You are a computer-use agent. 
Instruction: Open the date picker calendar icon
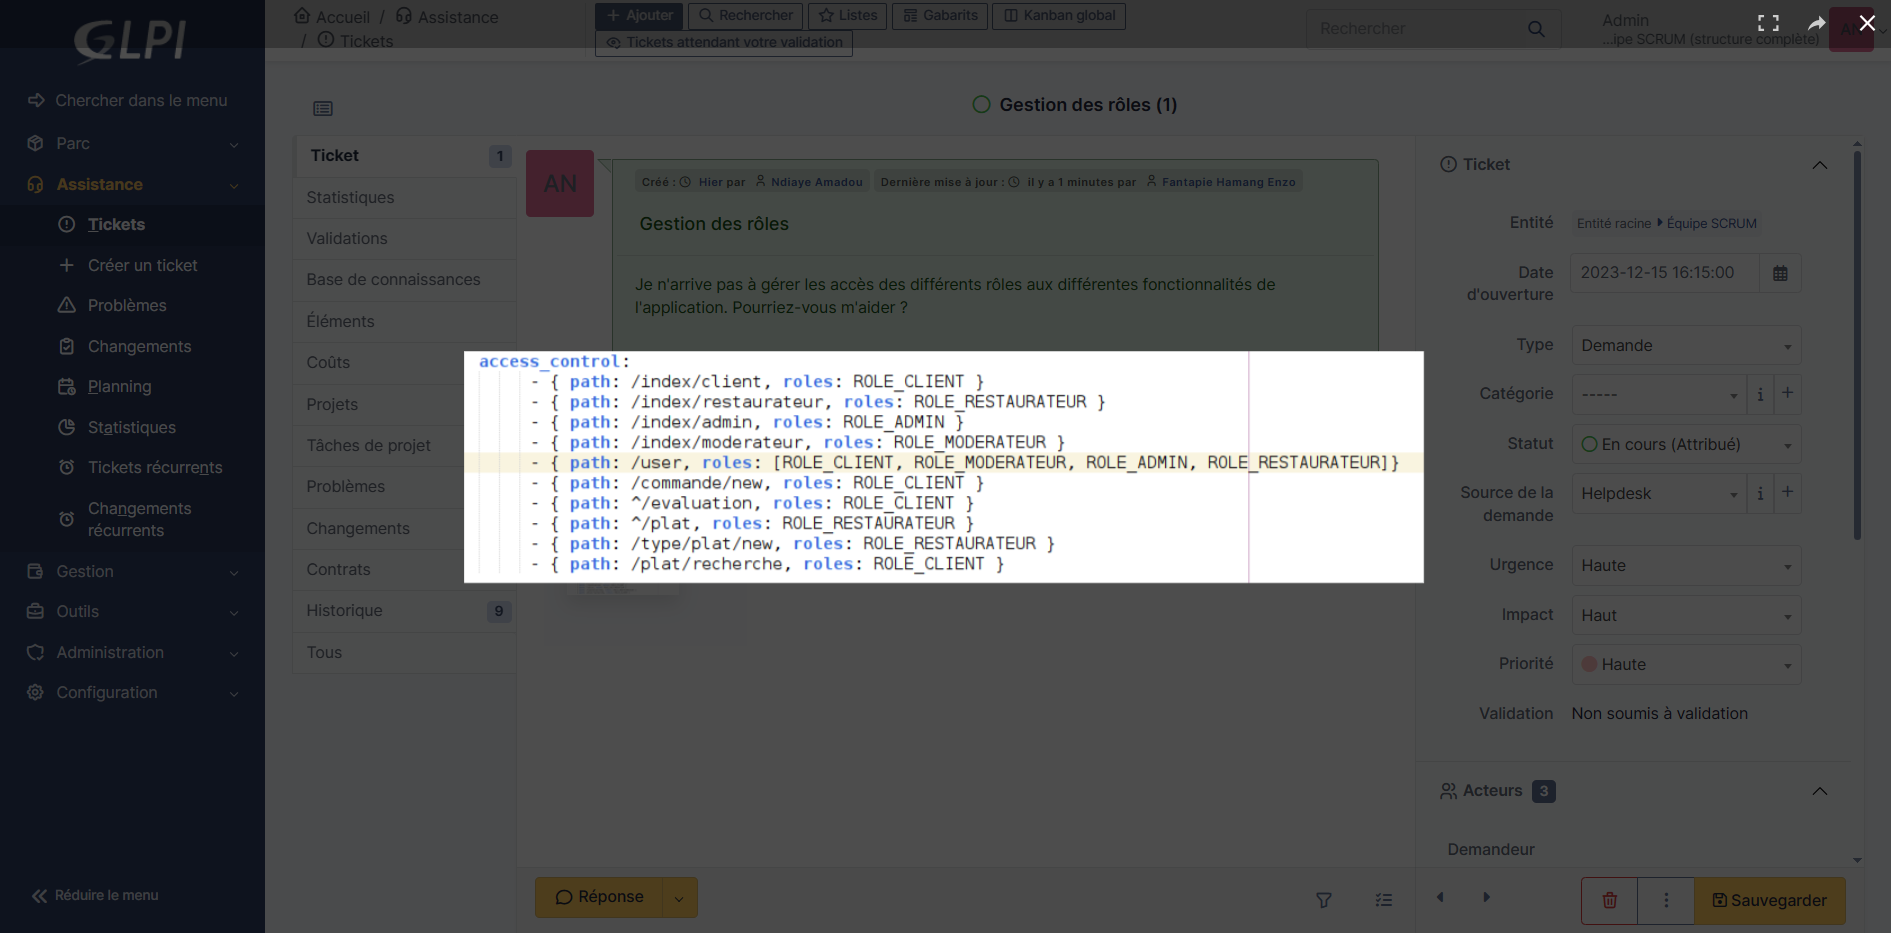point(1780,273)
